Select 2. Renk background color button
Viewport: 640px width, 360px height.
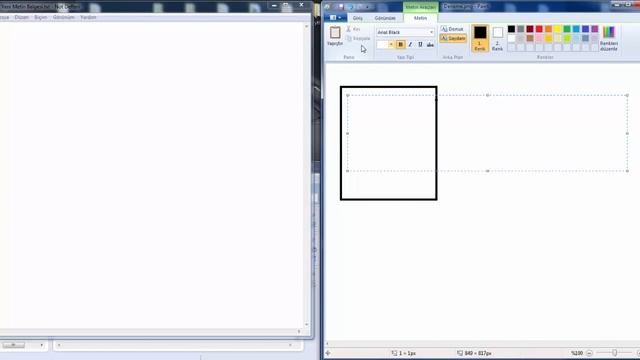coord(498,38)
